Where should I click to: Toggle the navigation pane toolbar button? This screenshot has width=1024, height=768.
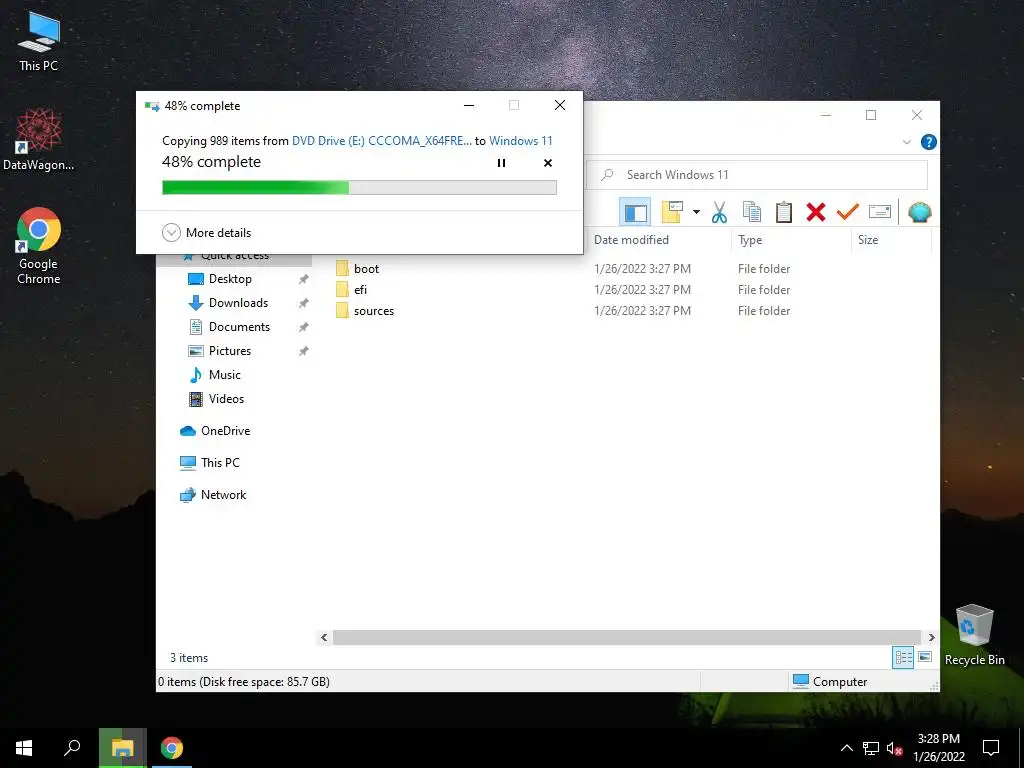tap(635, 212)
